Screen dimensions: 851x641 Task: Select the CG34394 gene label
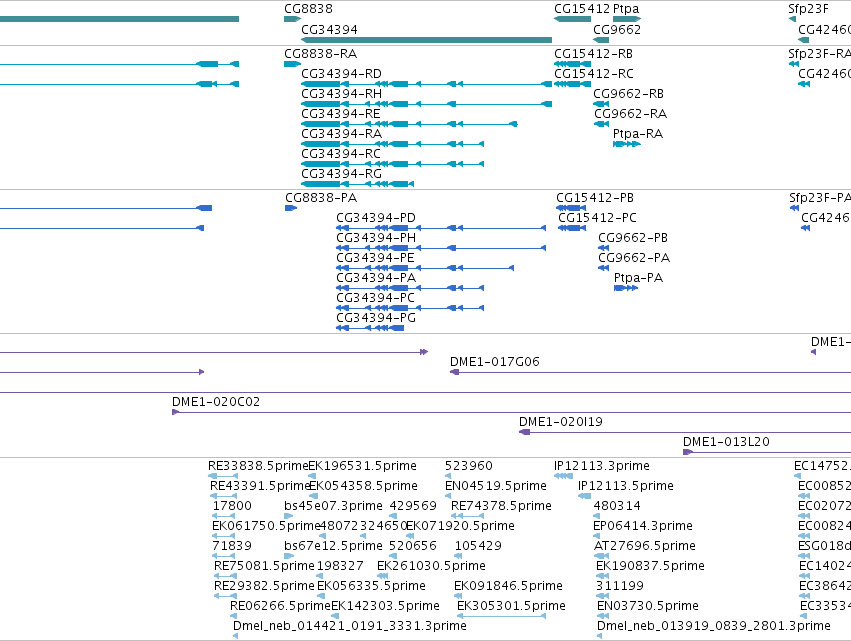click(x=329, y=29)
